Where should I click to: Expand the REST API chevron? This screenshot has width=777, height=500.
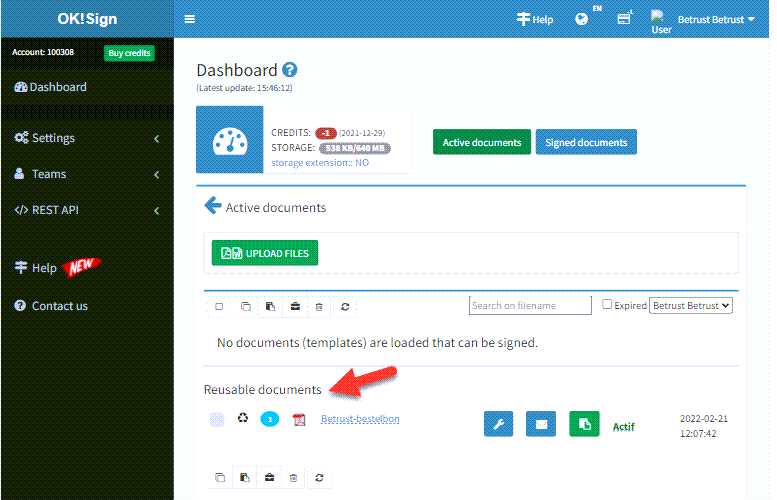tap(157, 211)
